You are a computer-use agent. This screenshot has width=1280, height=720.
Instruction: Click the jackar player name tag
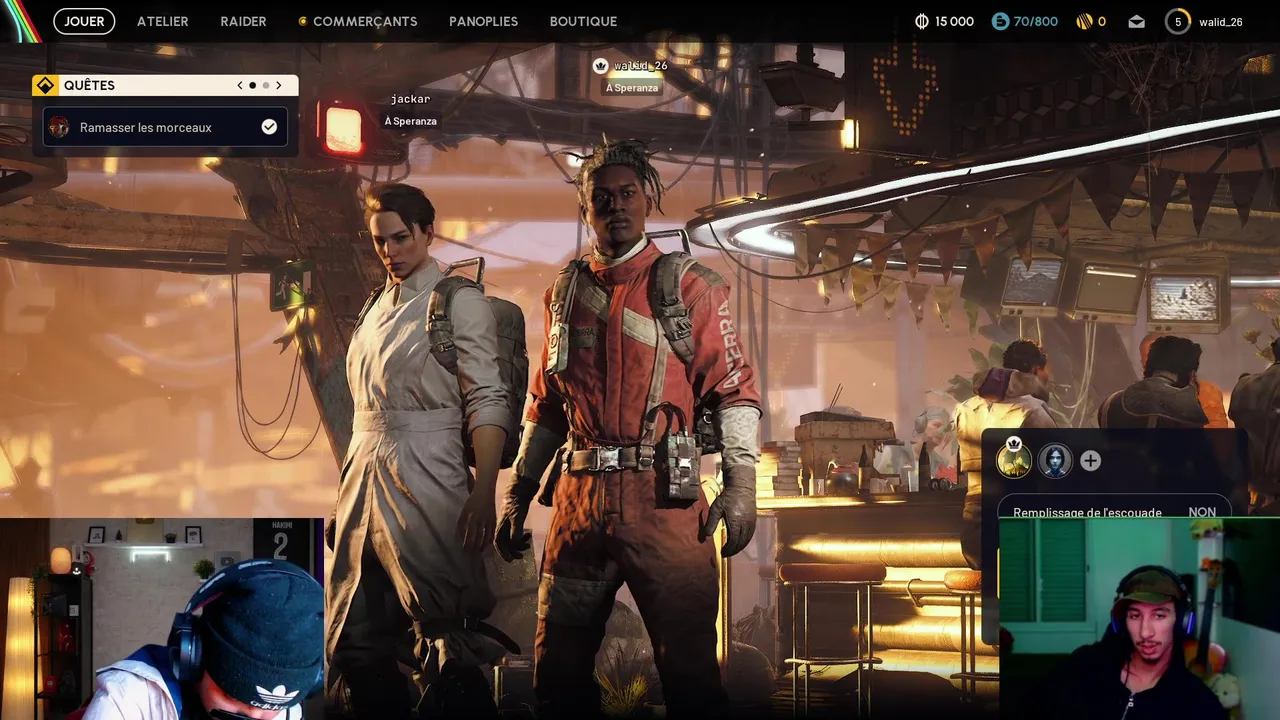(410, 99)
